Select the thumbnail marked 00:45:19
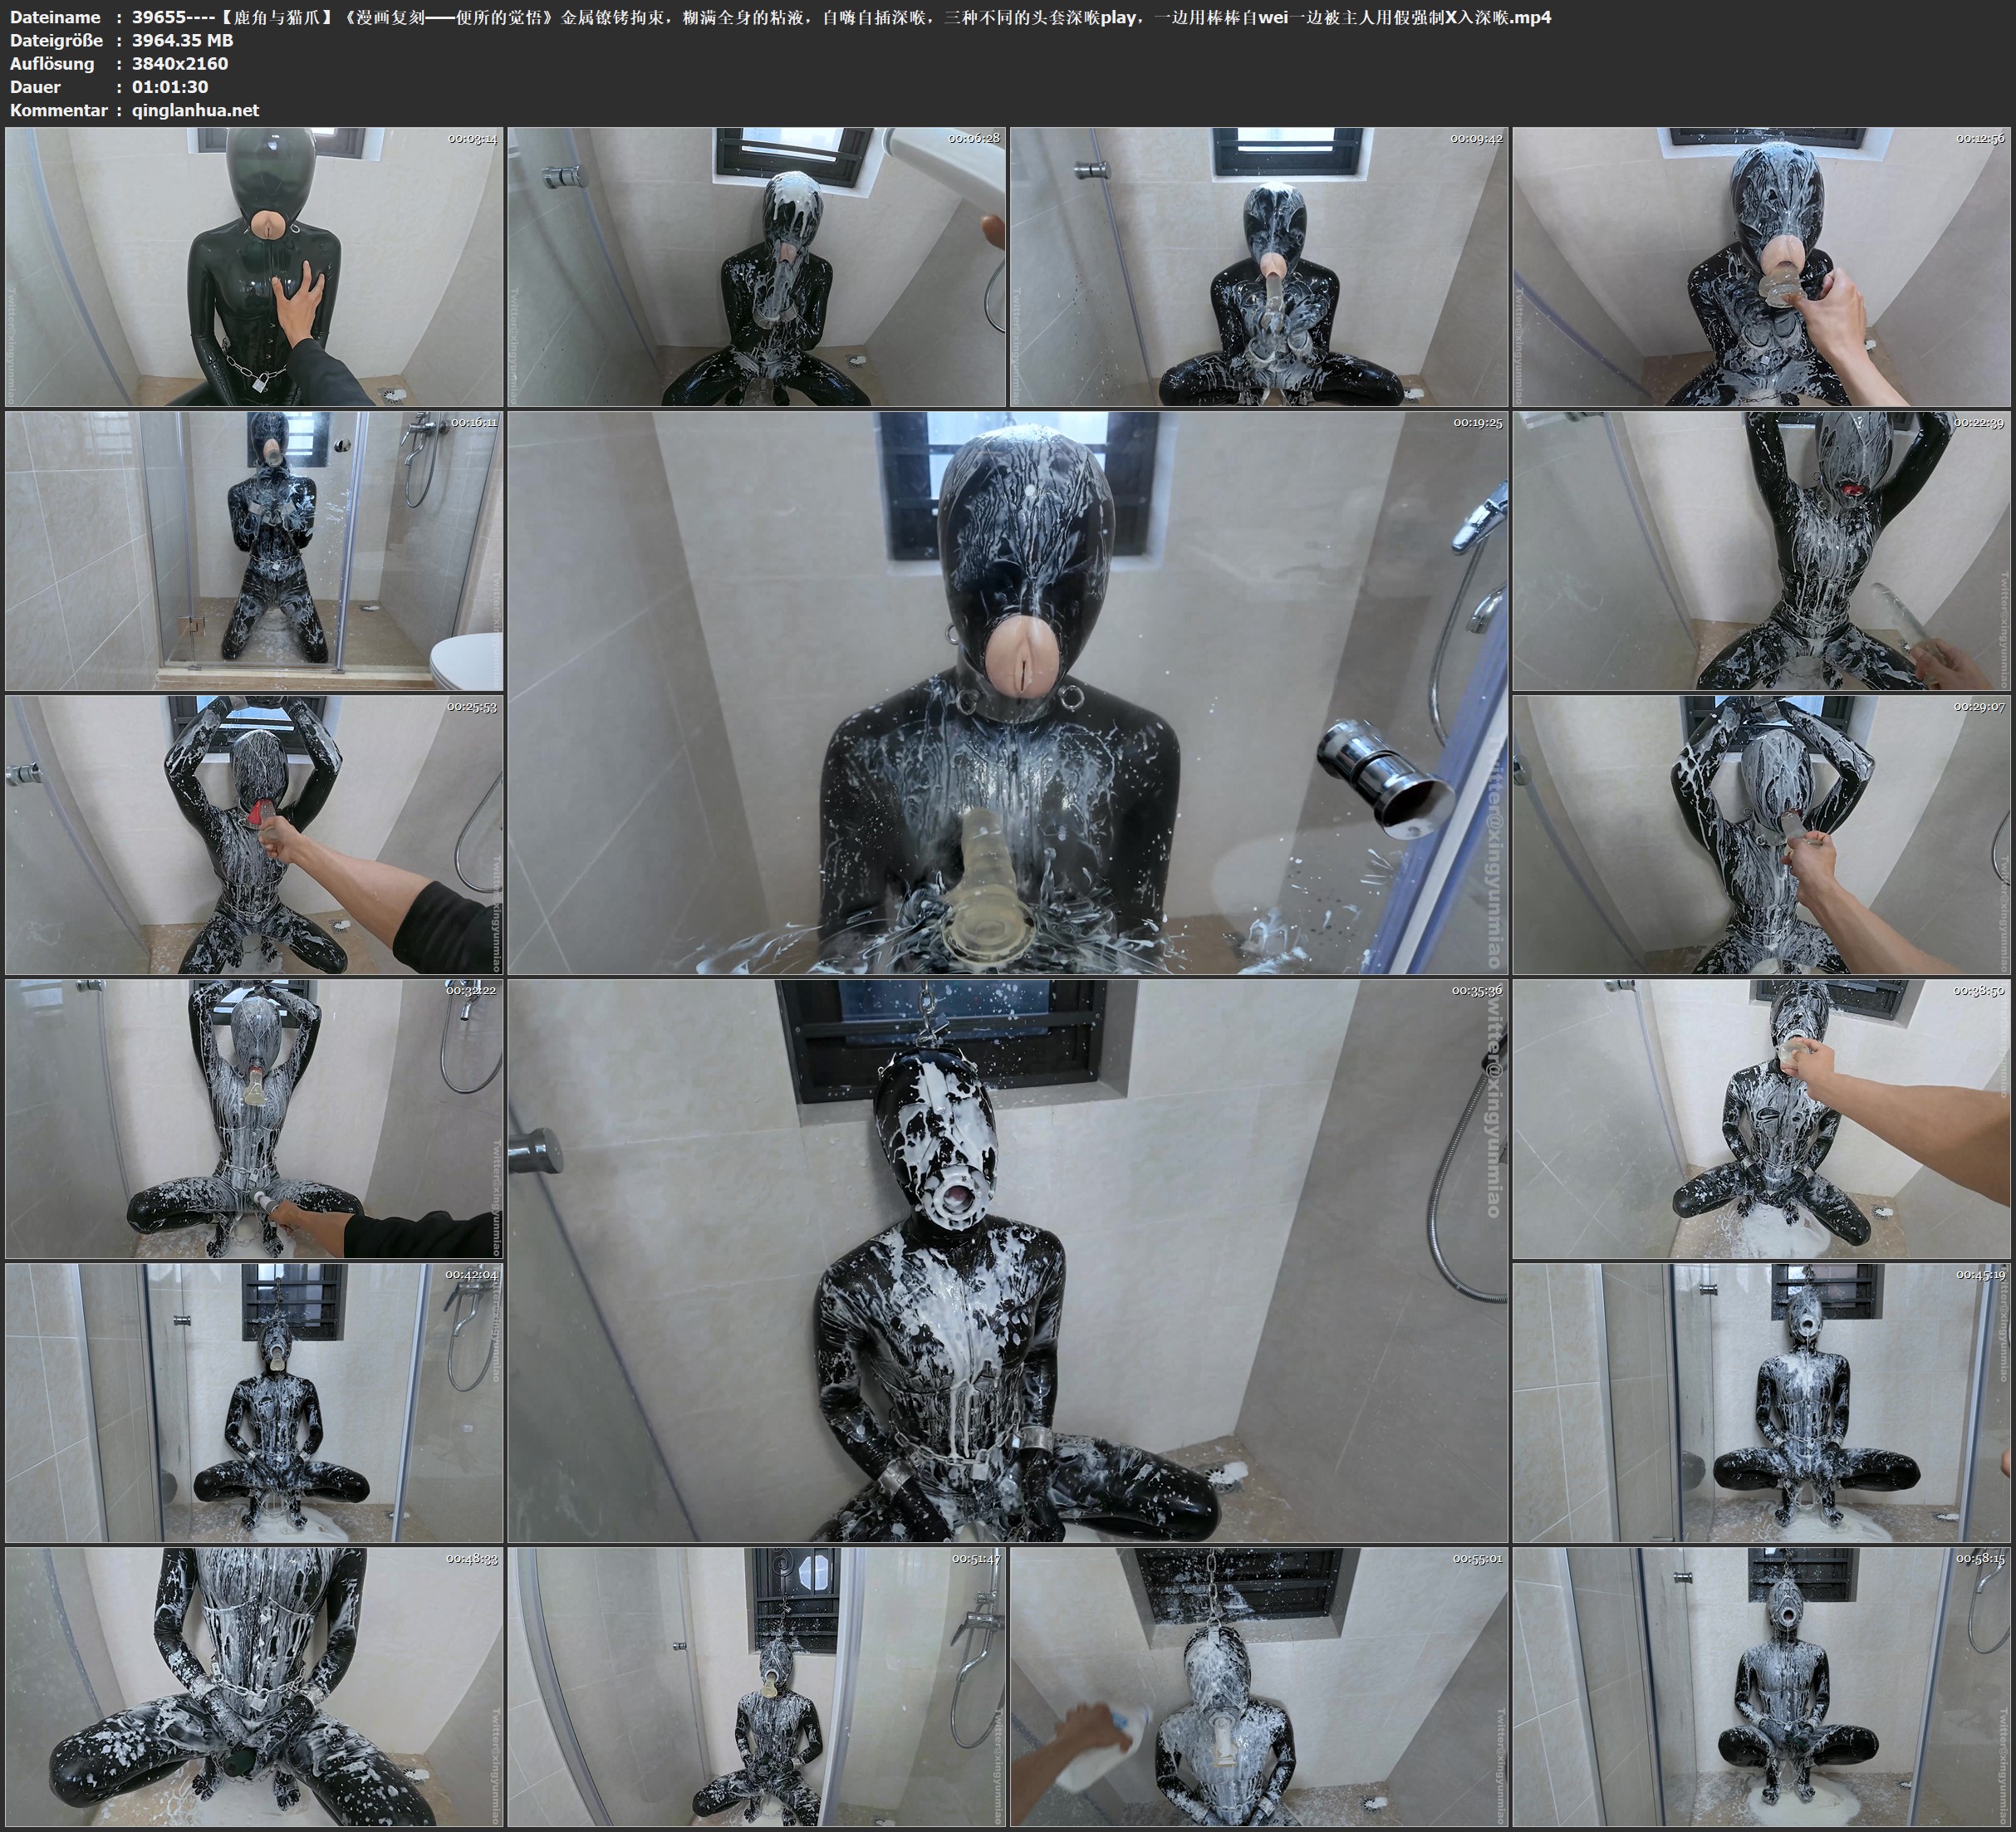The height and width of the screenshot is (1832, 2016). (1762, 1403)
